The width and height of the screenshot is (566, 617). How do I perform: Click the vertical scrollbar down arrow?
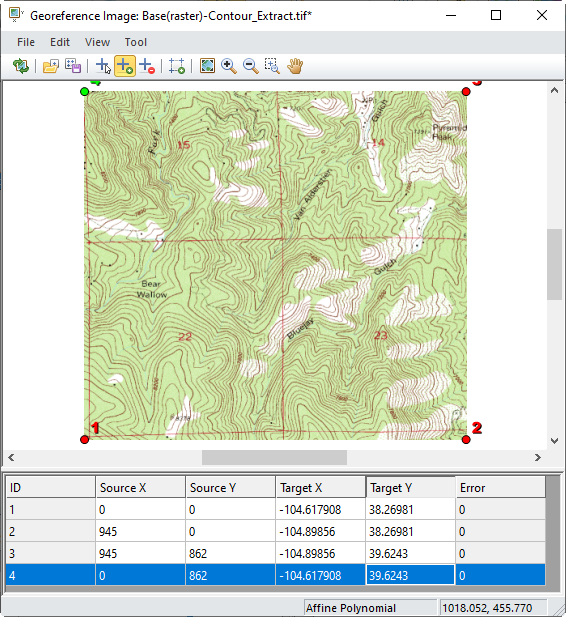(x=554, y=441)
